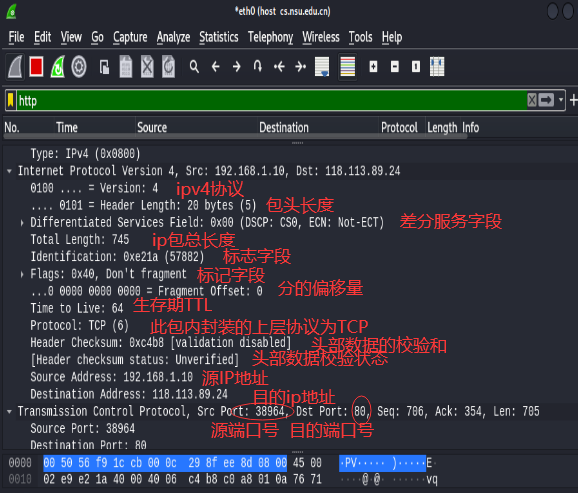Close the capture file with the X document icon

(x=147, y=67)
